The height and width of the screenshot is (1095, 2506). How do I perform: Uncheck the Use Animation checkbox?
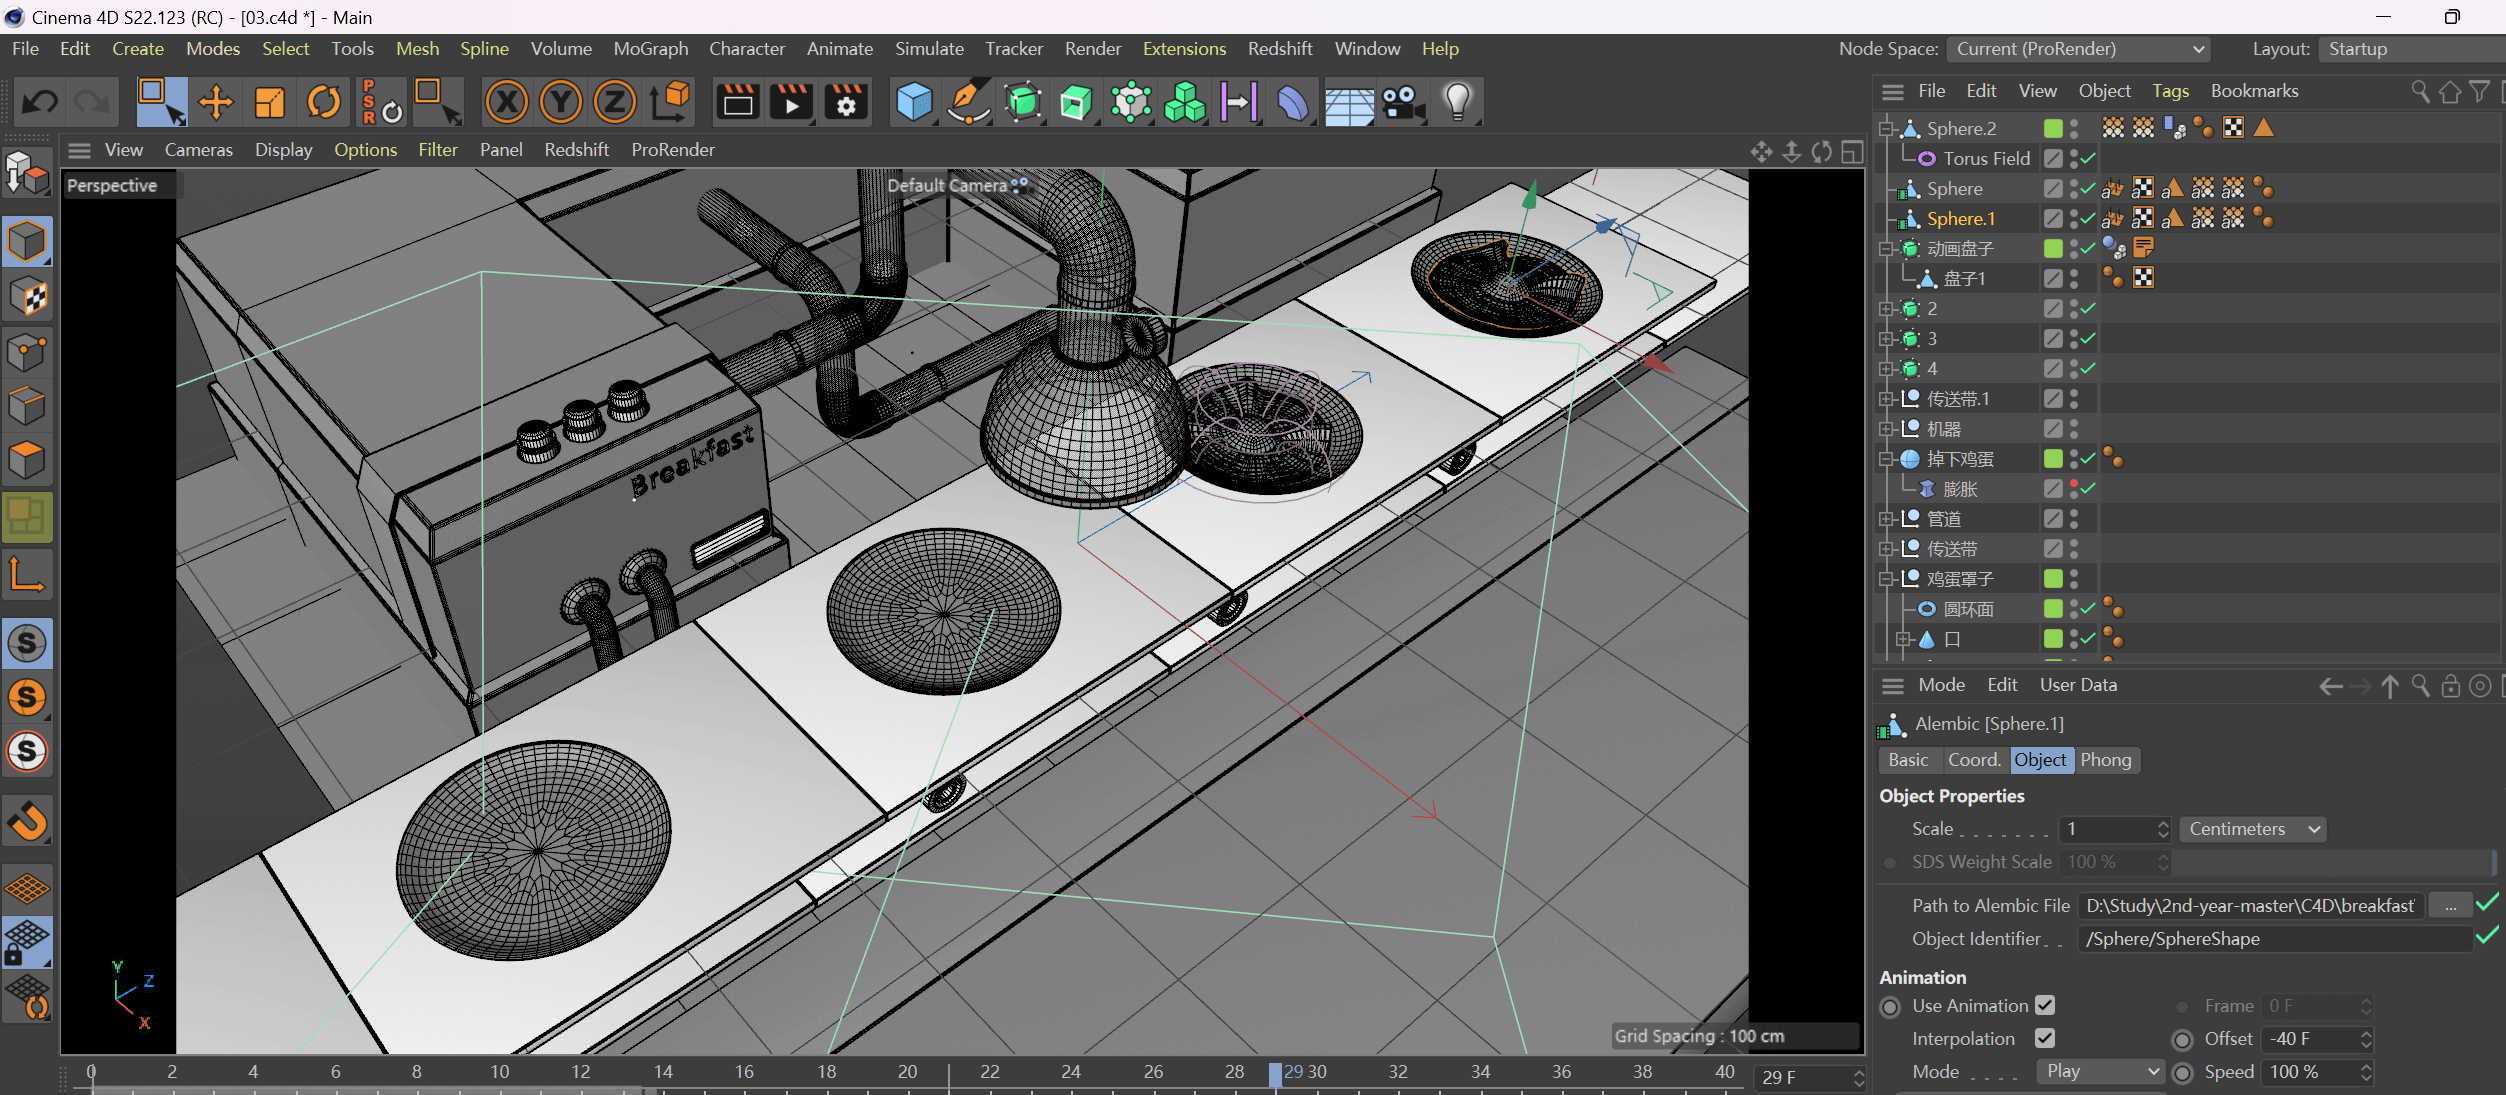click(2045, 1005)
